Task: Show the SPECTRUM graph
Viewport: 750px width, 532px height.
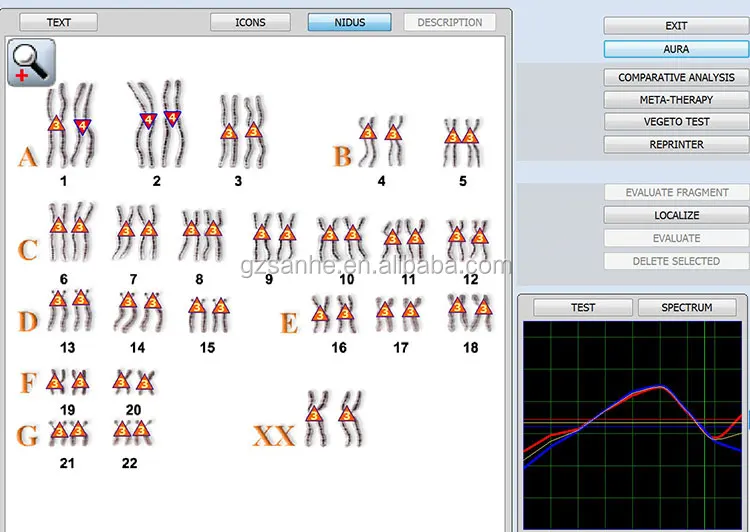Action: click(x=686, y=307)
